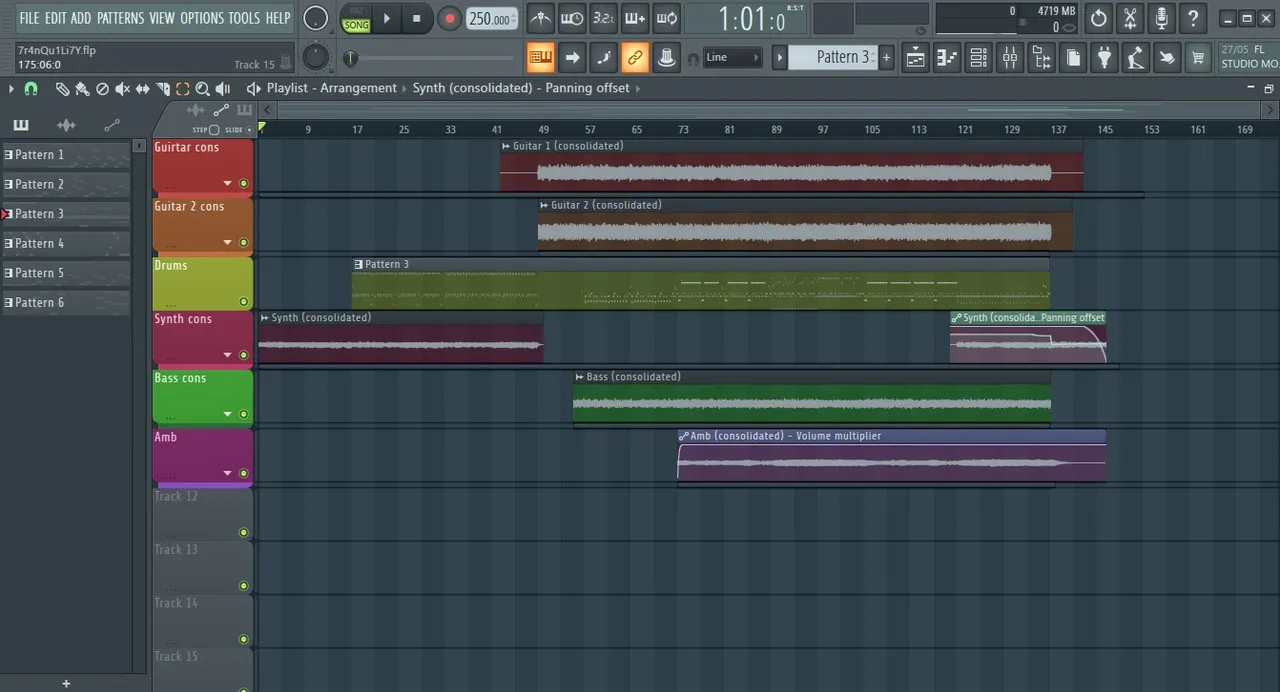Arm the record button
Image resolution: width=1280 pixels, height=692 pixels.
[450, 18]
